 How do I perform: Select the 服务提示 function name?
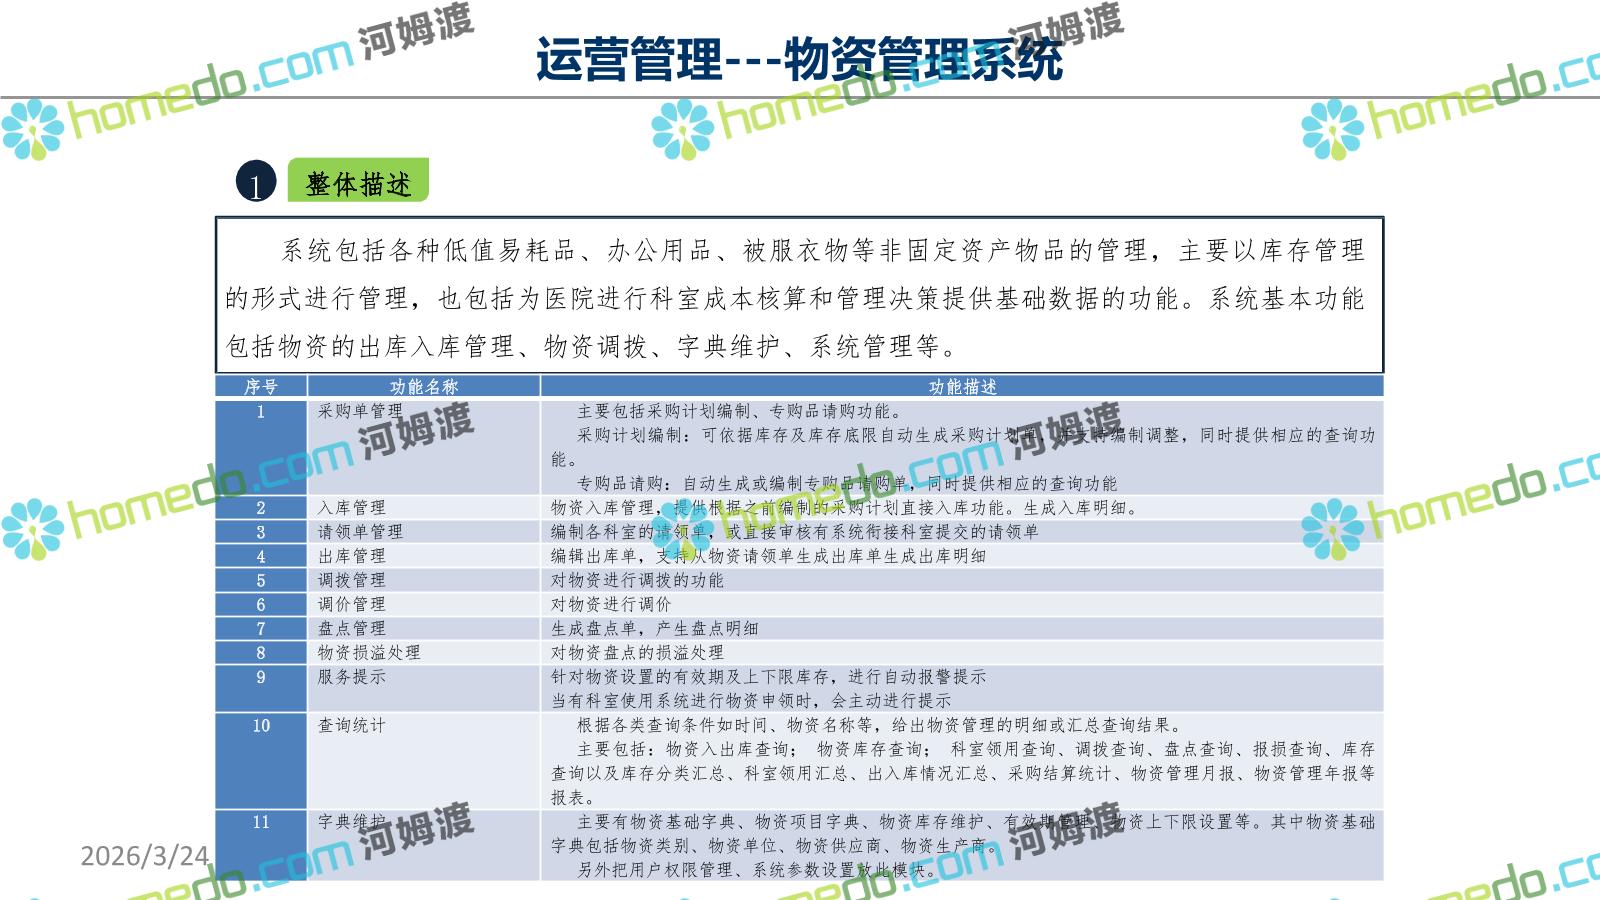tap(351, 677)
